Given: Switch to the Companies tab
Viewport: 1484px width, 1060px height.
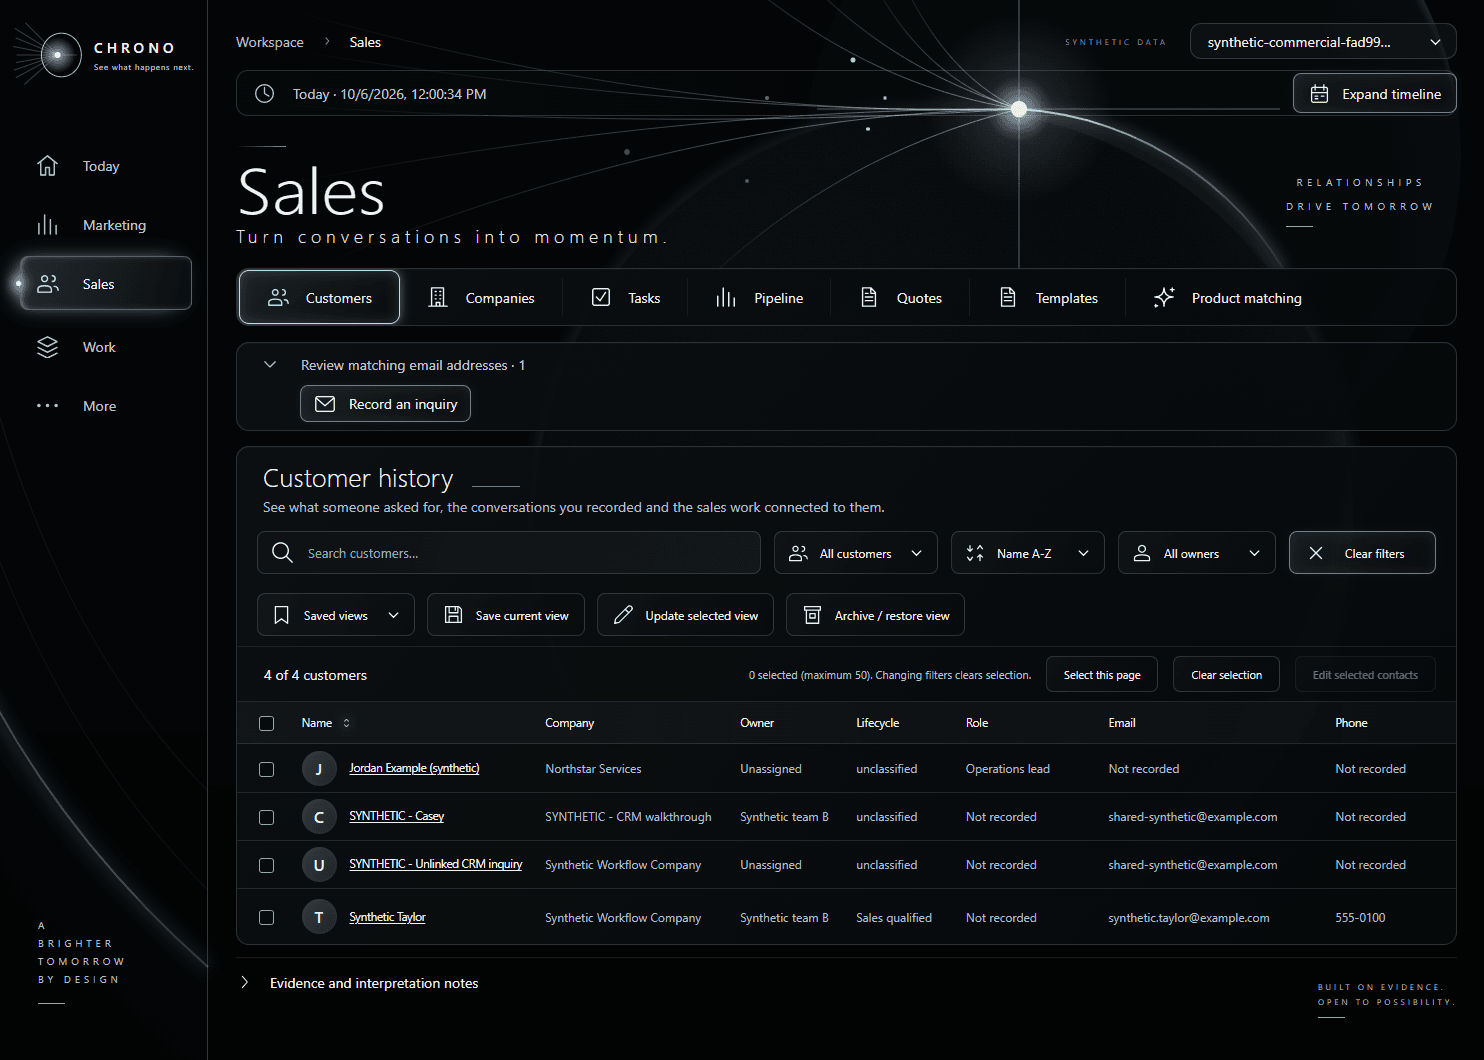Looking at the screenshot, I should pyautogui.click(x=482, y=298).
